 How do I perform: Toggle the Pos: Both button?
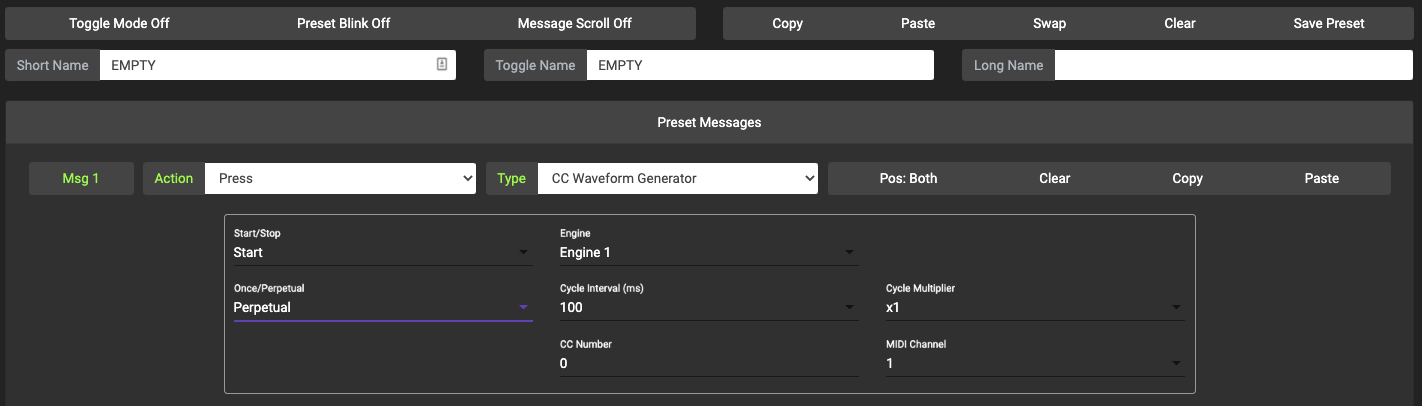click(x=908, y=178)
